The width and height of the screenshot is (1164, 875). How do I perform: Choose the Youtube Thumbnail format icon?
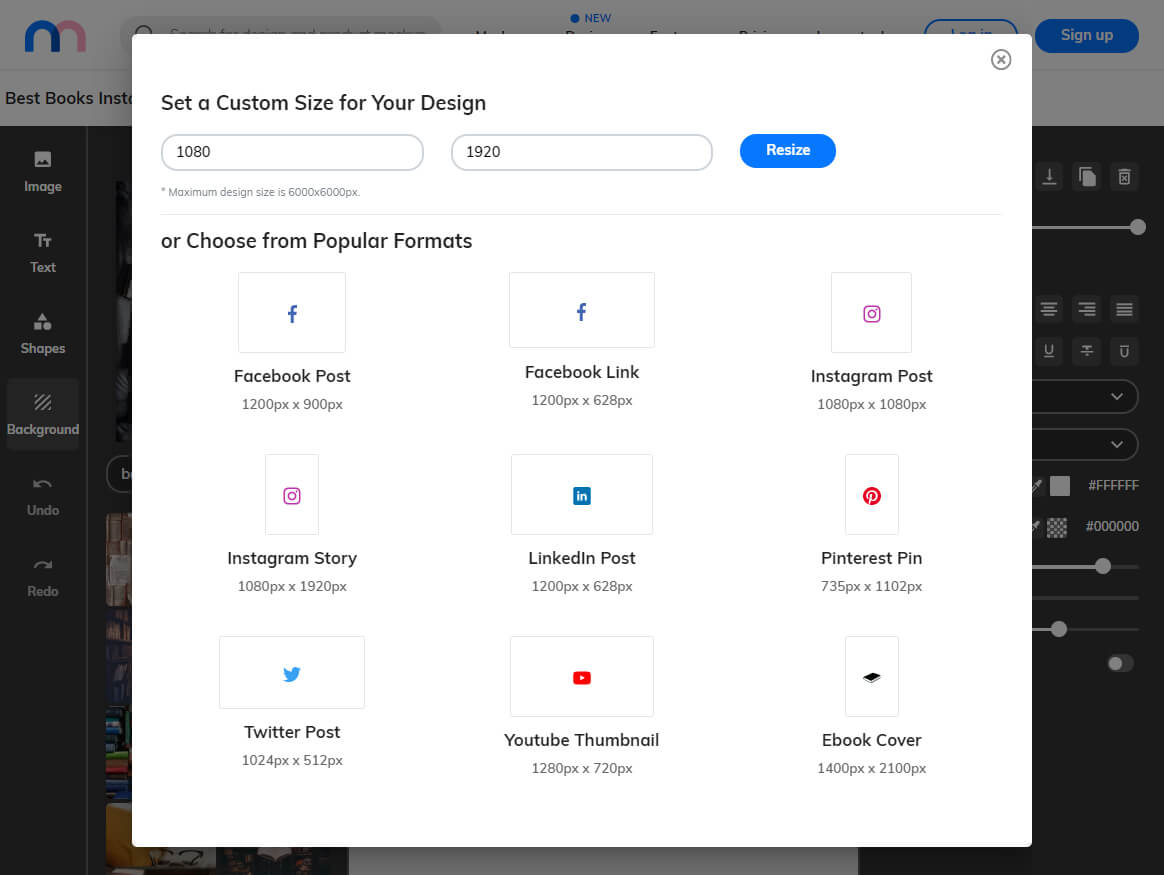582,676
